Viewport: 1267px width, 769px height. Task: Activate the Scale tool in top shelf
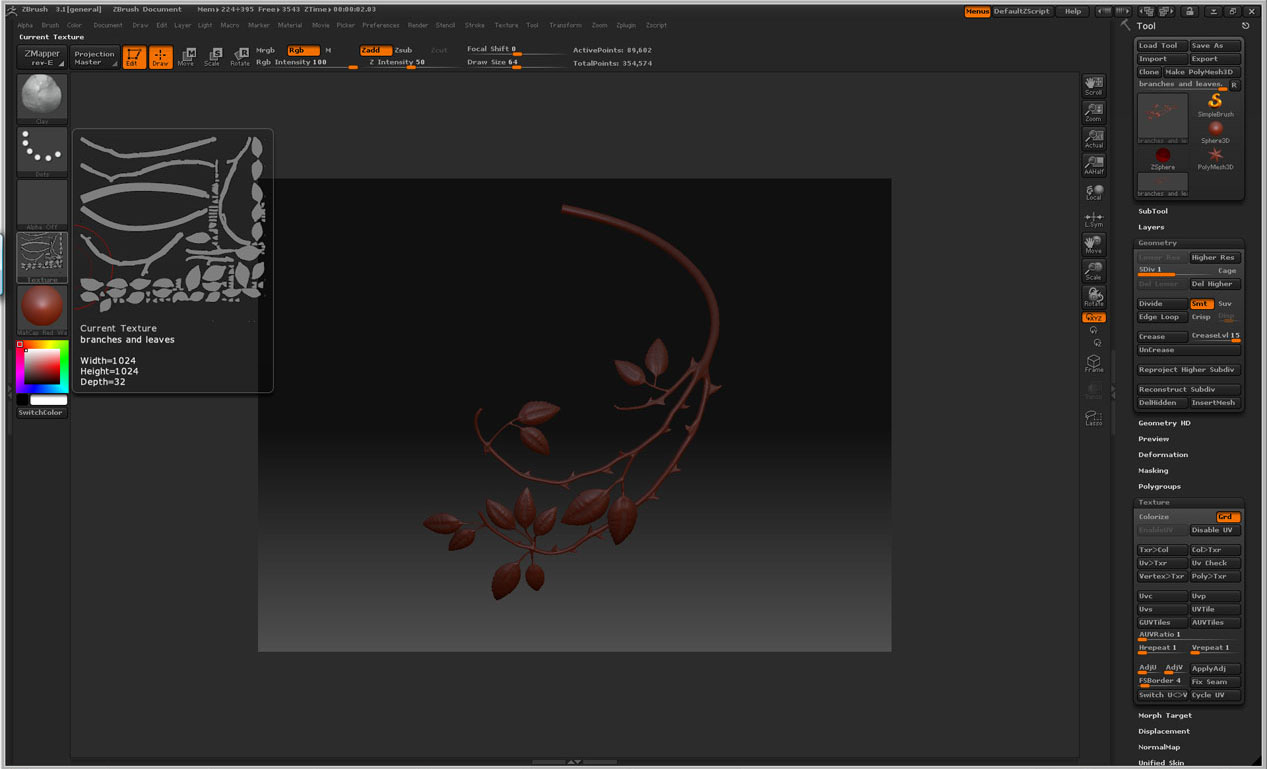tap(212, 57)
